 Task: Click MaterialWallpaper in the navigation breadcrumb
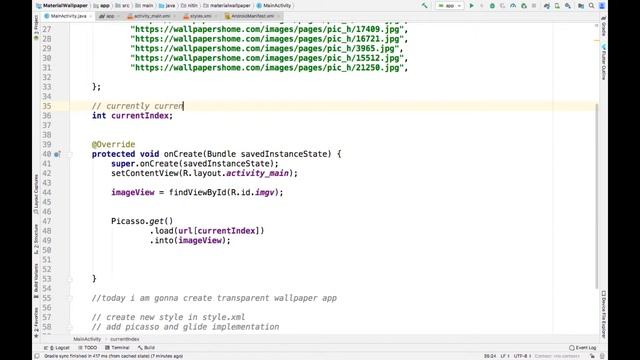62,6
